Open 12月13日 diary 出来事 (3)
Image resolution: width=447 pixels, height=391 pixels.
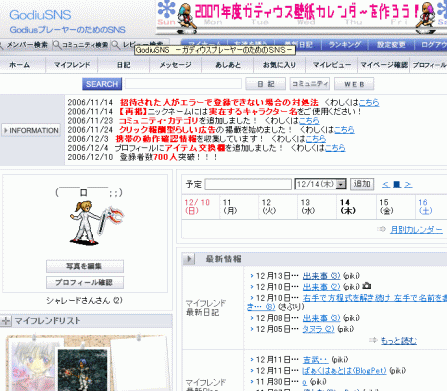[321, 276]
